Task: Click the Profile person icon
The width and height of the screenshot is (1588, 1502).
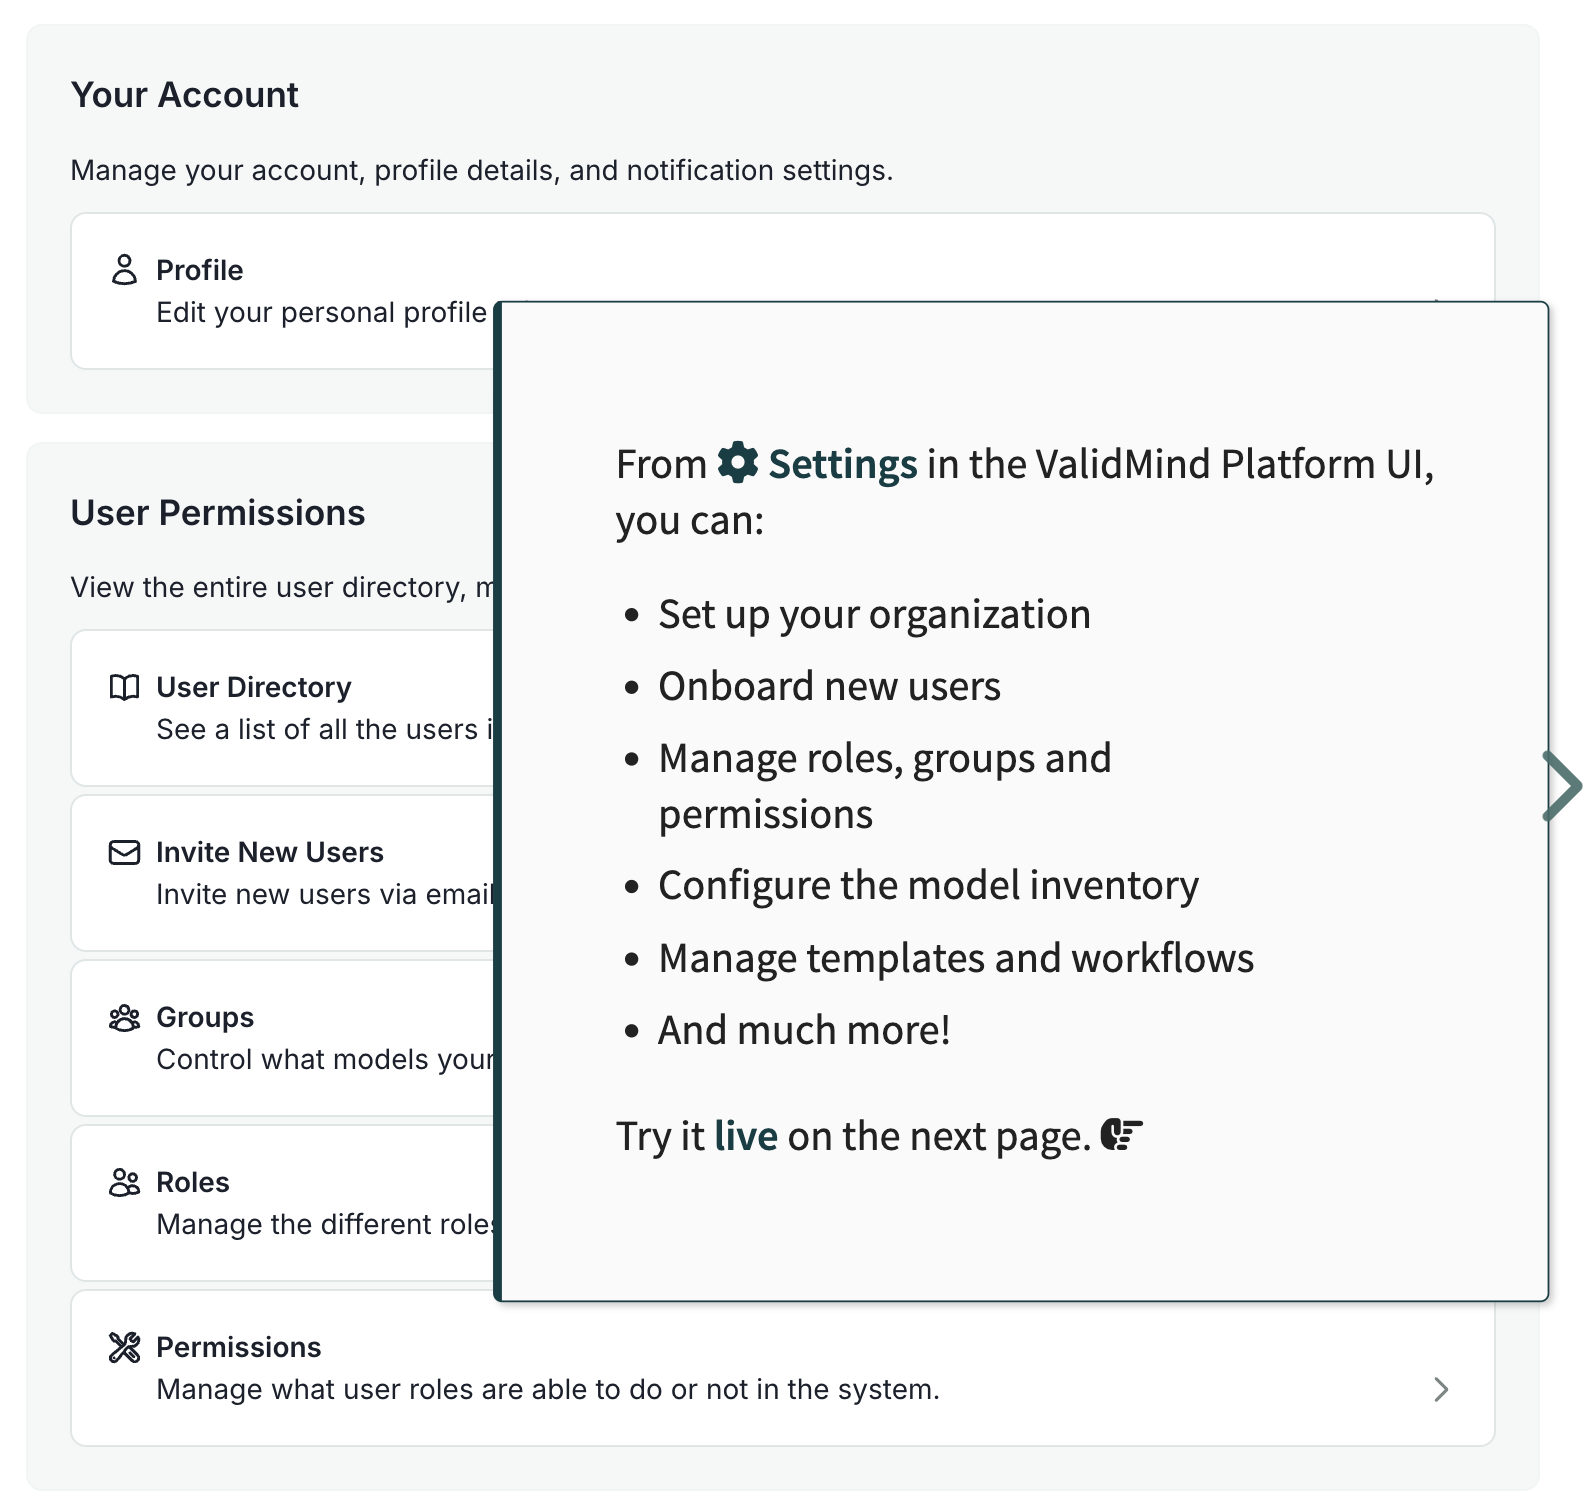Action: pyautogui.click(x=124, y=270)
